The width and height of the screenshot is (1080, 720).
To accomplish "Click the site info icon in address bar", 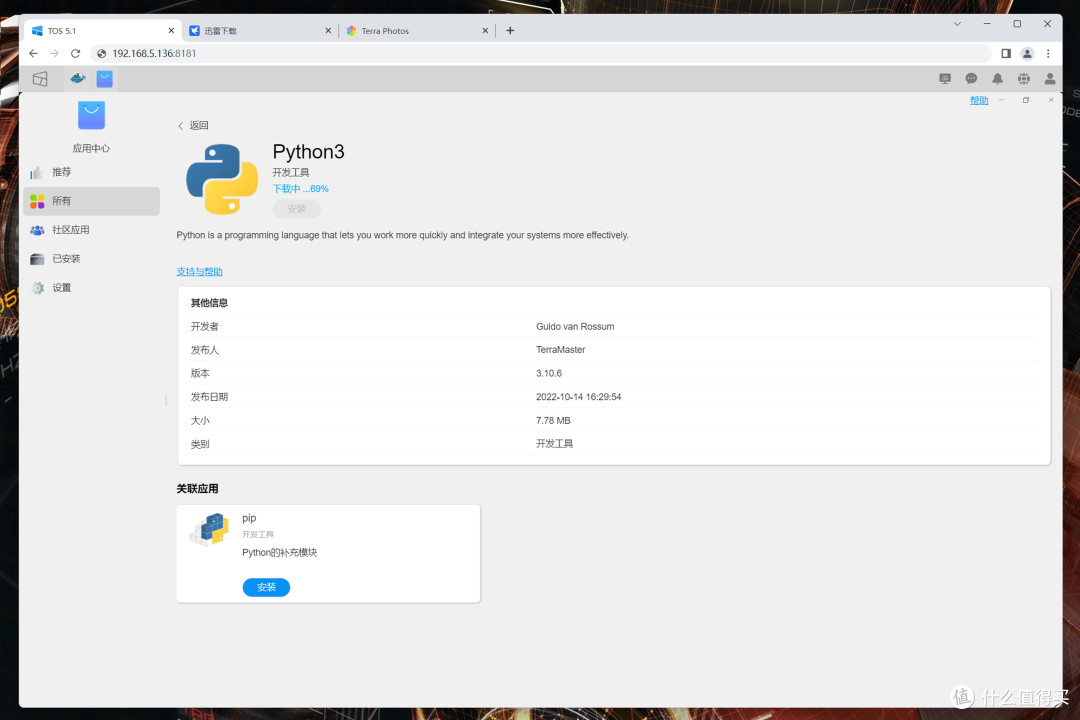I will 101,53.
